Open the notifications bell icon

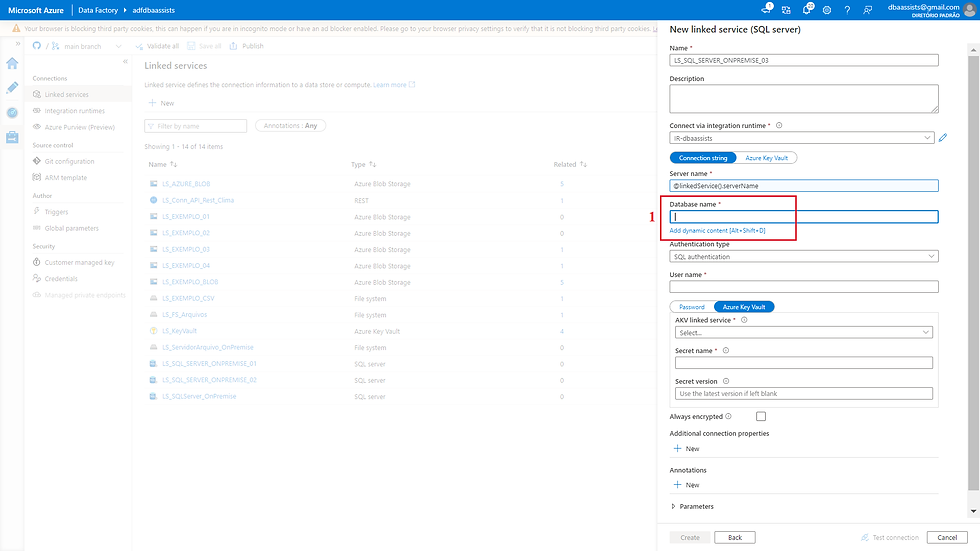point(808,9)
